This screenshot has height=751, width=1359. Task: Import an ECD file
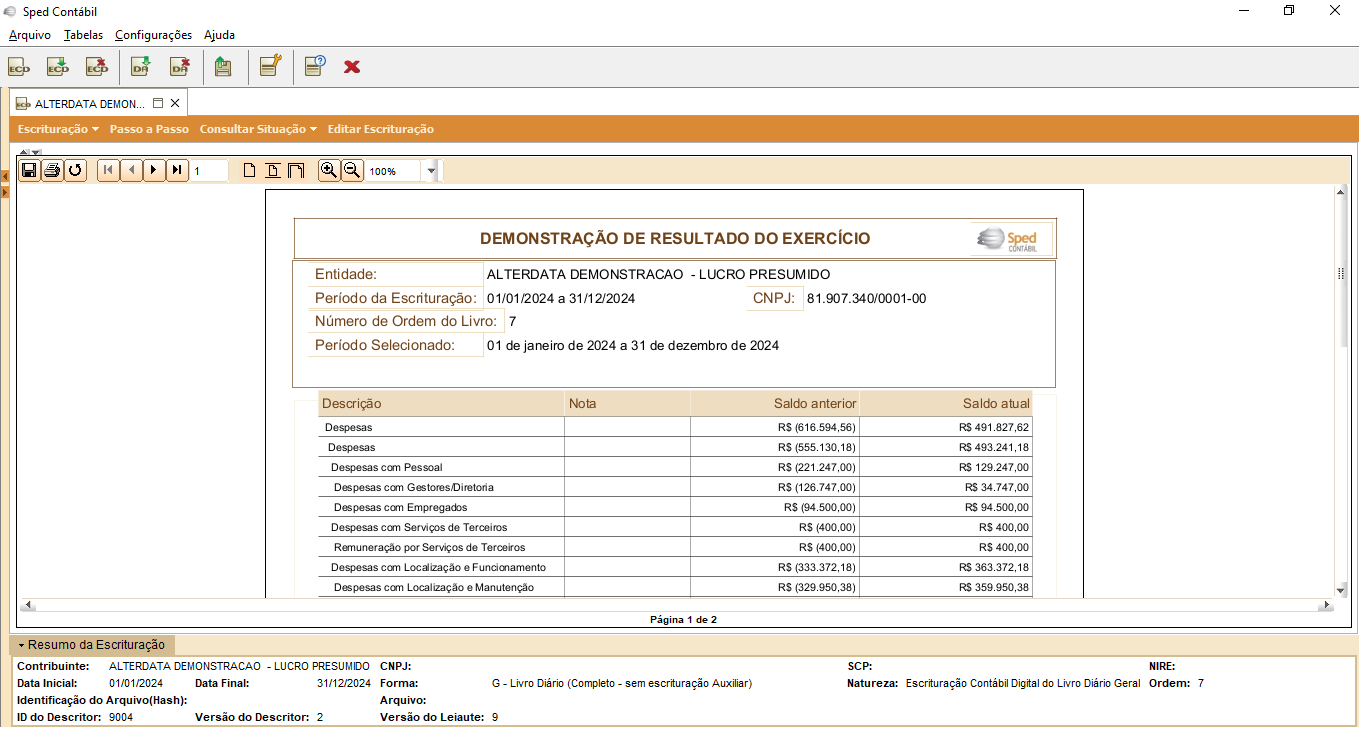(57, 66)
